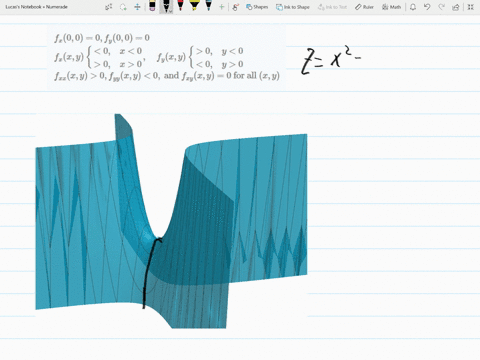Choose the Lasso Select tool
480x360 pixels.
pos(123,7)
